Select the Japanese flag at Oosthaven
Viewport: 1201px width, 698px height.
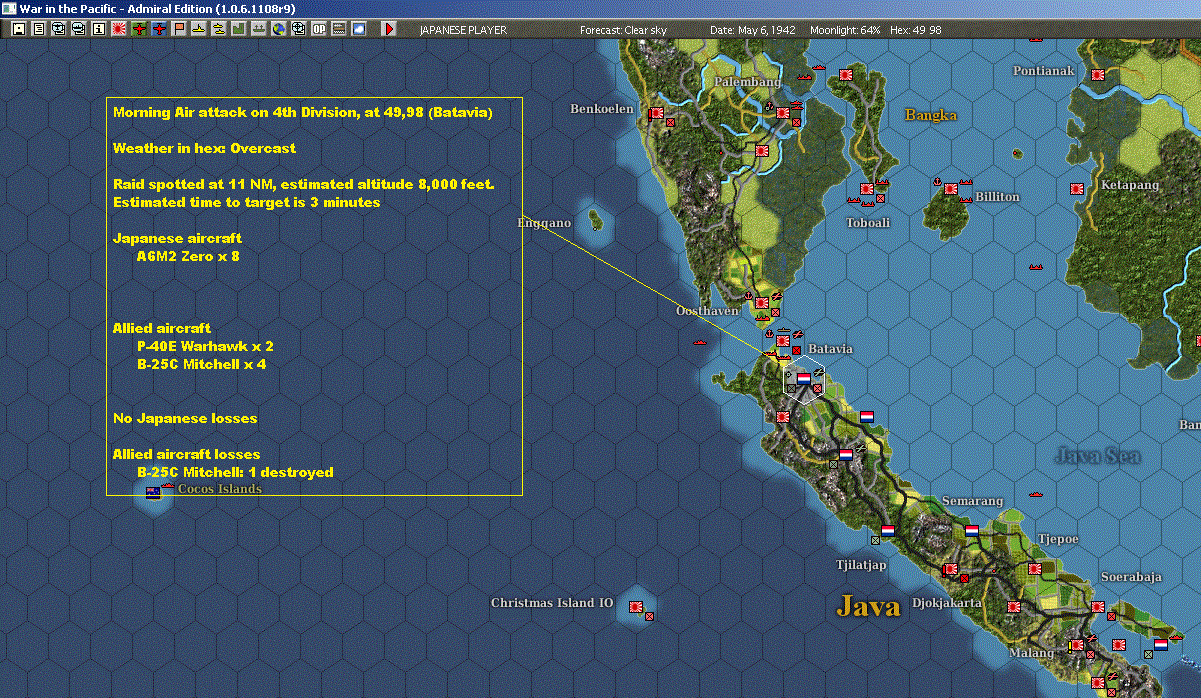pyautogui.click(x=761, y=302)
